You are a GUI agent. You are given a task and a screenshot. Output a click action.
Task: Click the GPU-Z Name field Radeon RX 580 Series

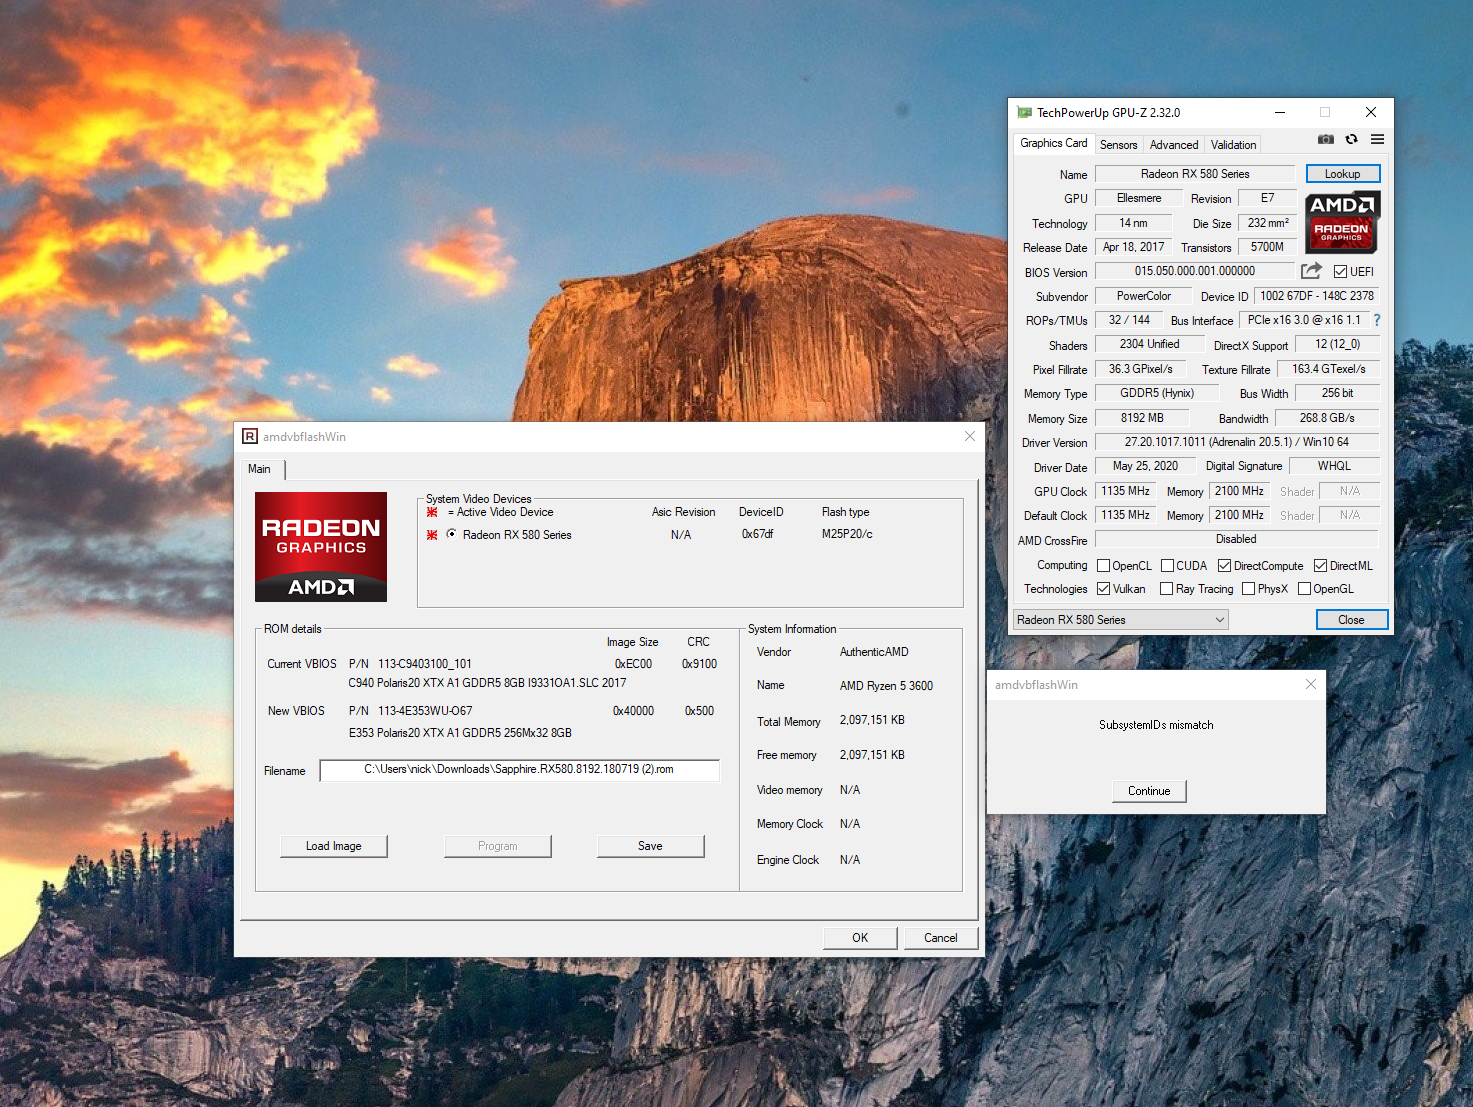(x=1195, y=174)
